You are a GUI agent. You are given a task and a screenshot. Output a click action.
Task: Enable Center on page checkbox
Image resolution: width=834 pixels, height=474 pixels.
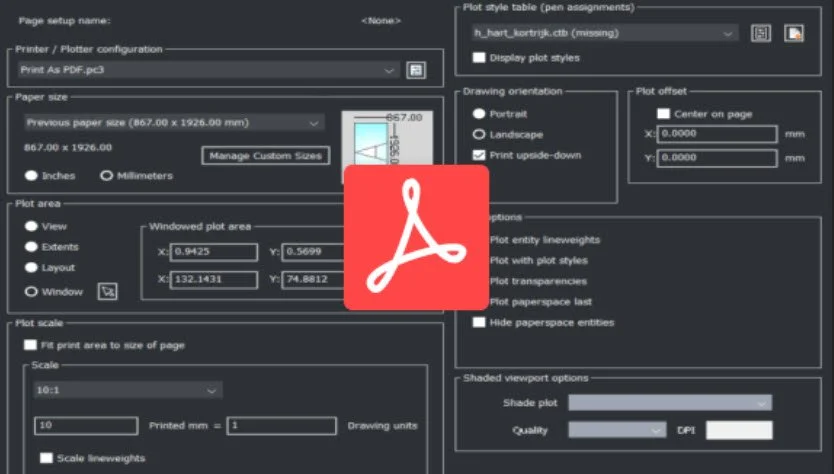pyautogui.click(x=663, y=113)
